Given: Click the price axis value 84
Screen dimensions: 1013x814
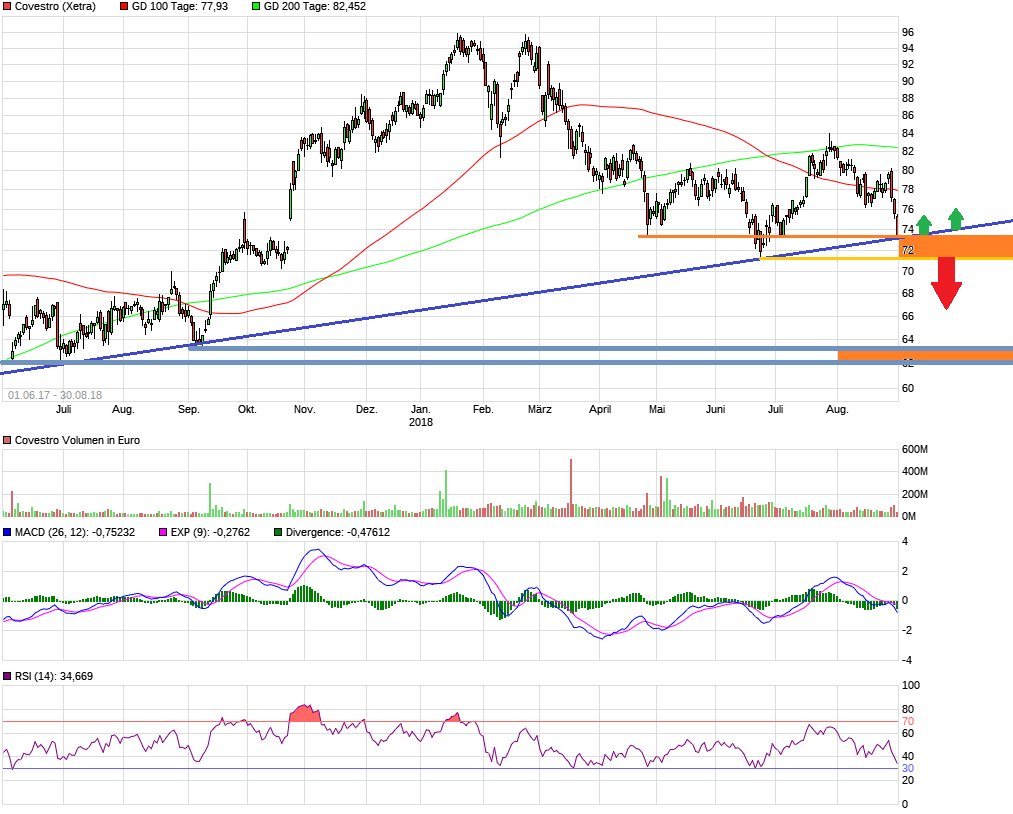Looking at the screenshot, I should 908,134.
